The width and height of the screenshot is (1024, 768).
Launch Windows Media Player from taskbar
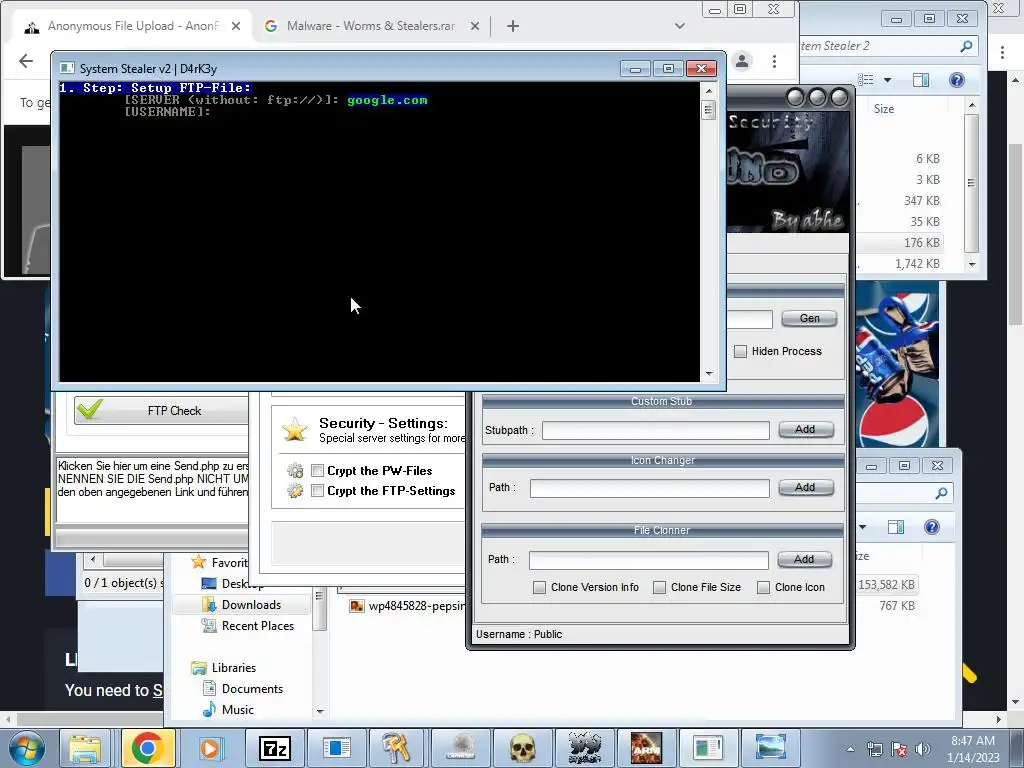point(210,748)
